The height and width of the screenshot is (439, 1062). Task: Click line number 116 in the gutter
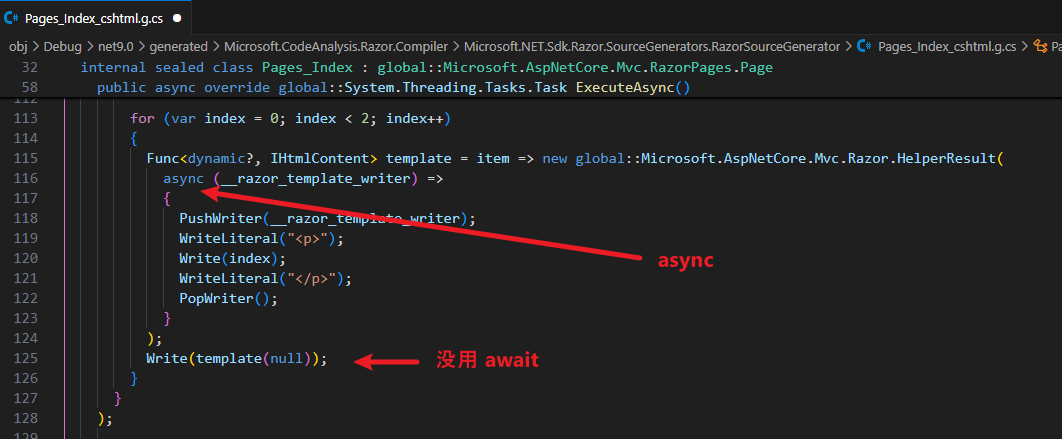click(26, 179)
